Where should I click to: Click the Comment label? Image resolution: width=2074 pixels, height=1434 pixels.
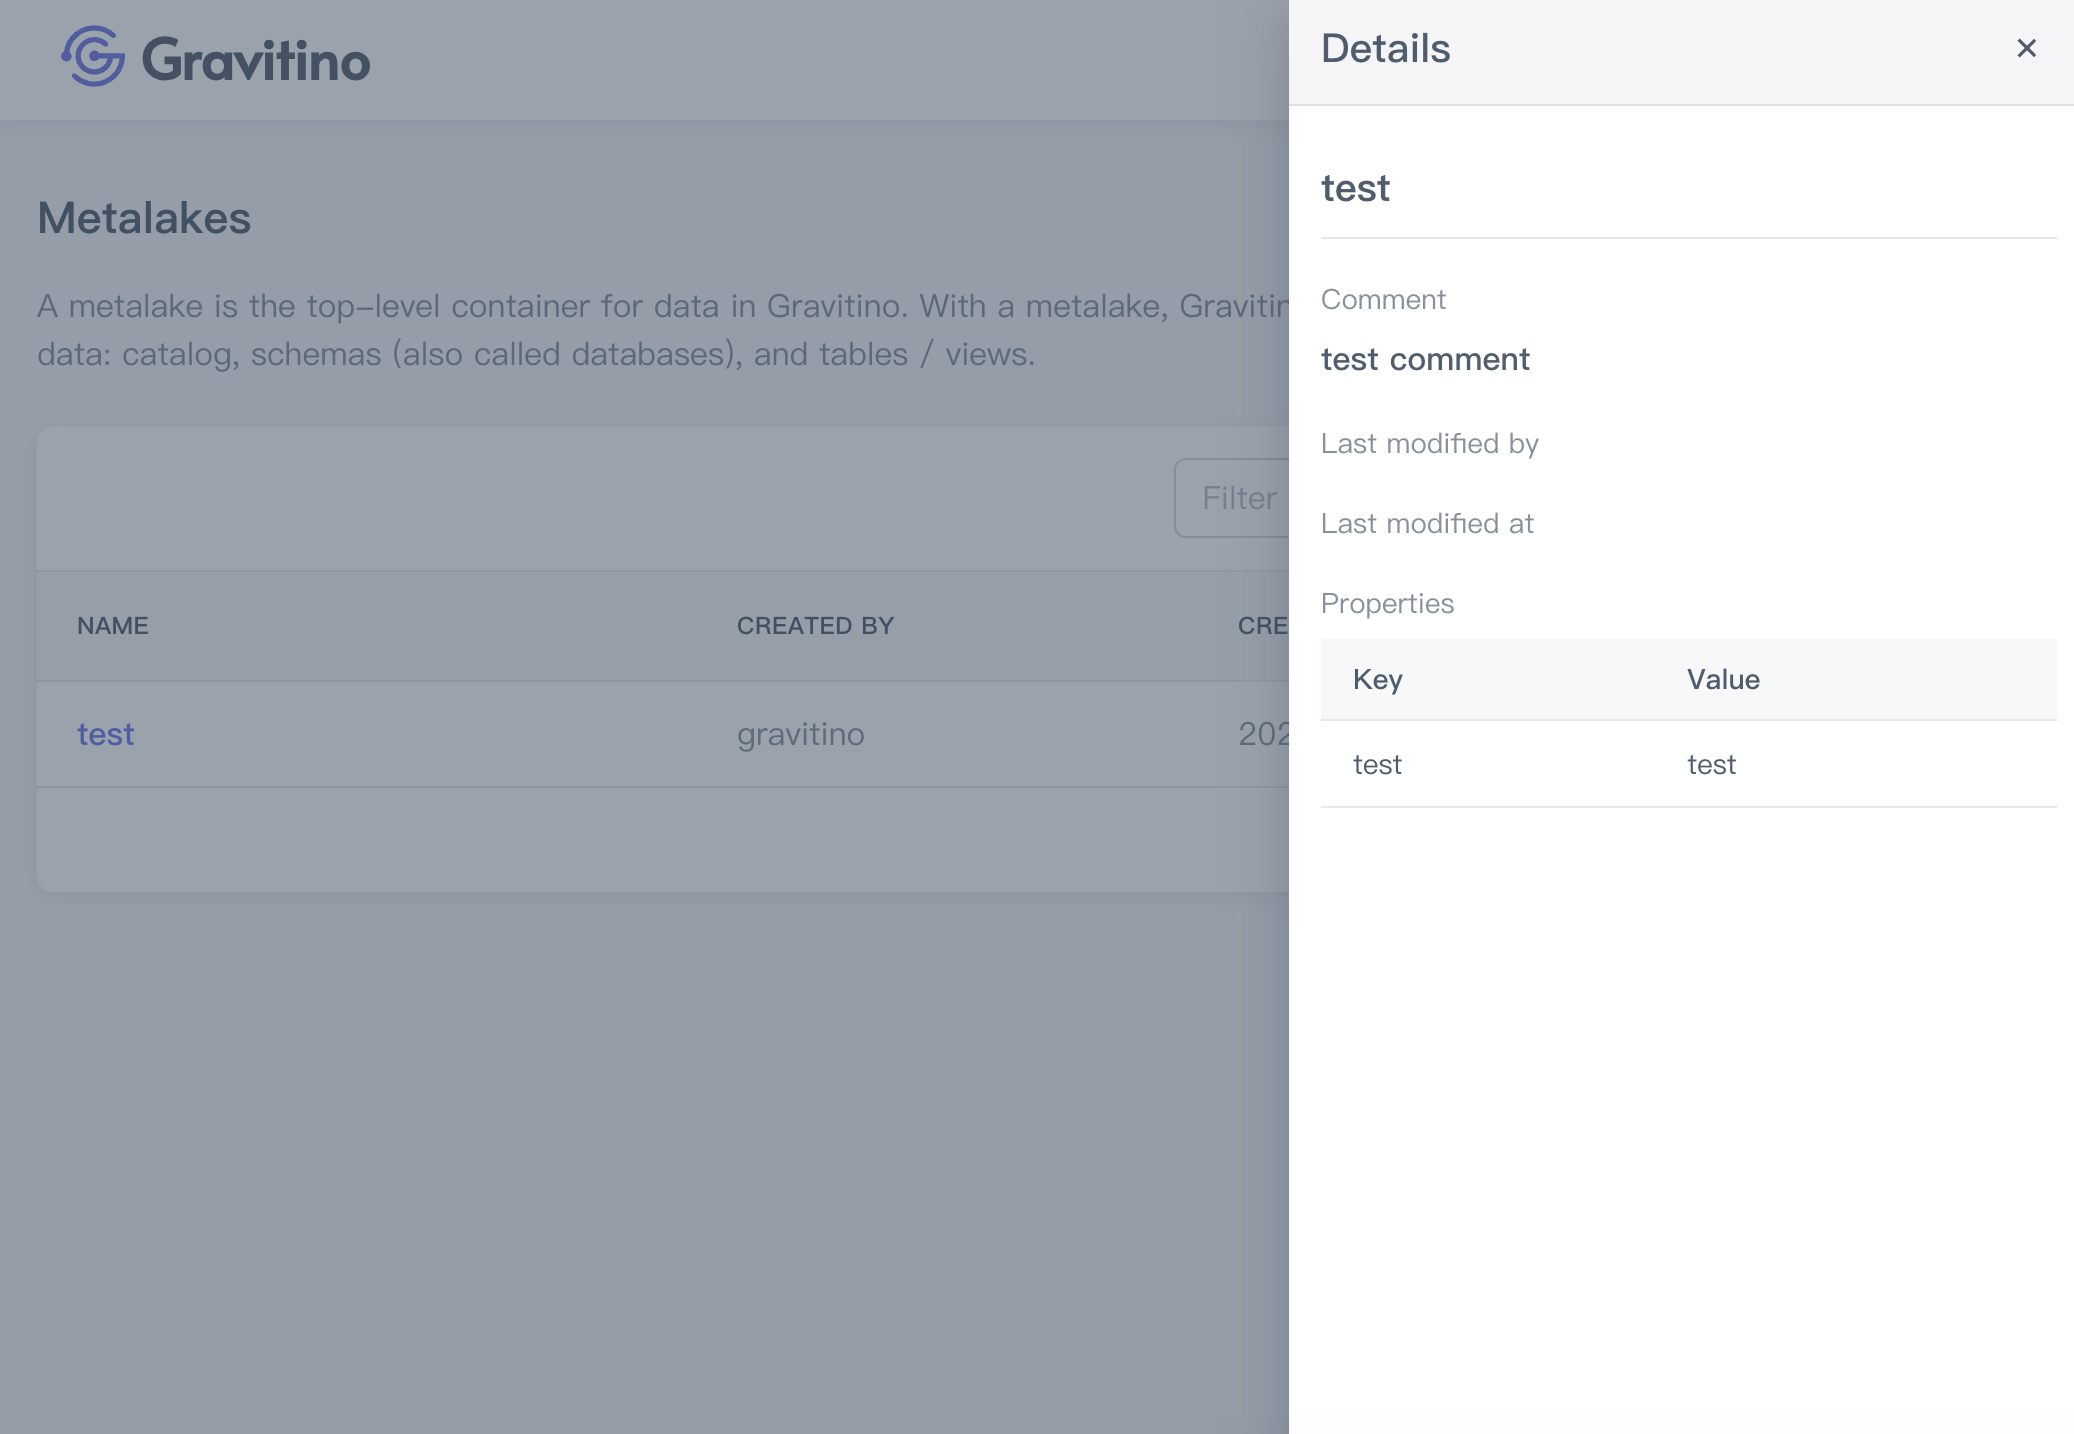(x=1383, y=300)
